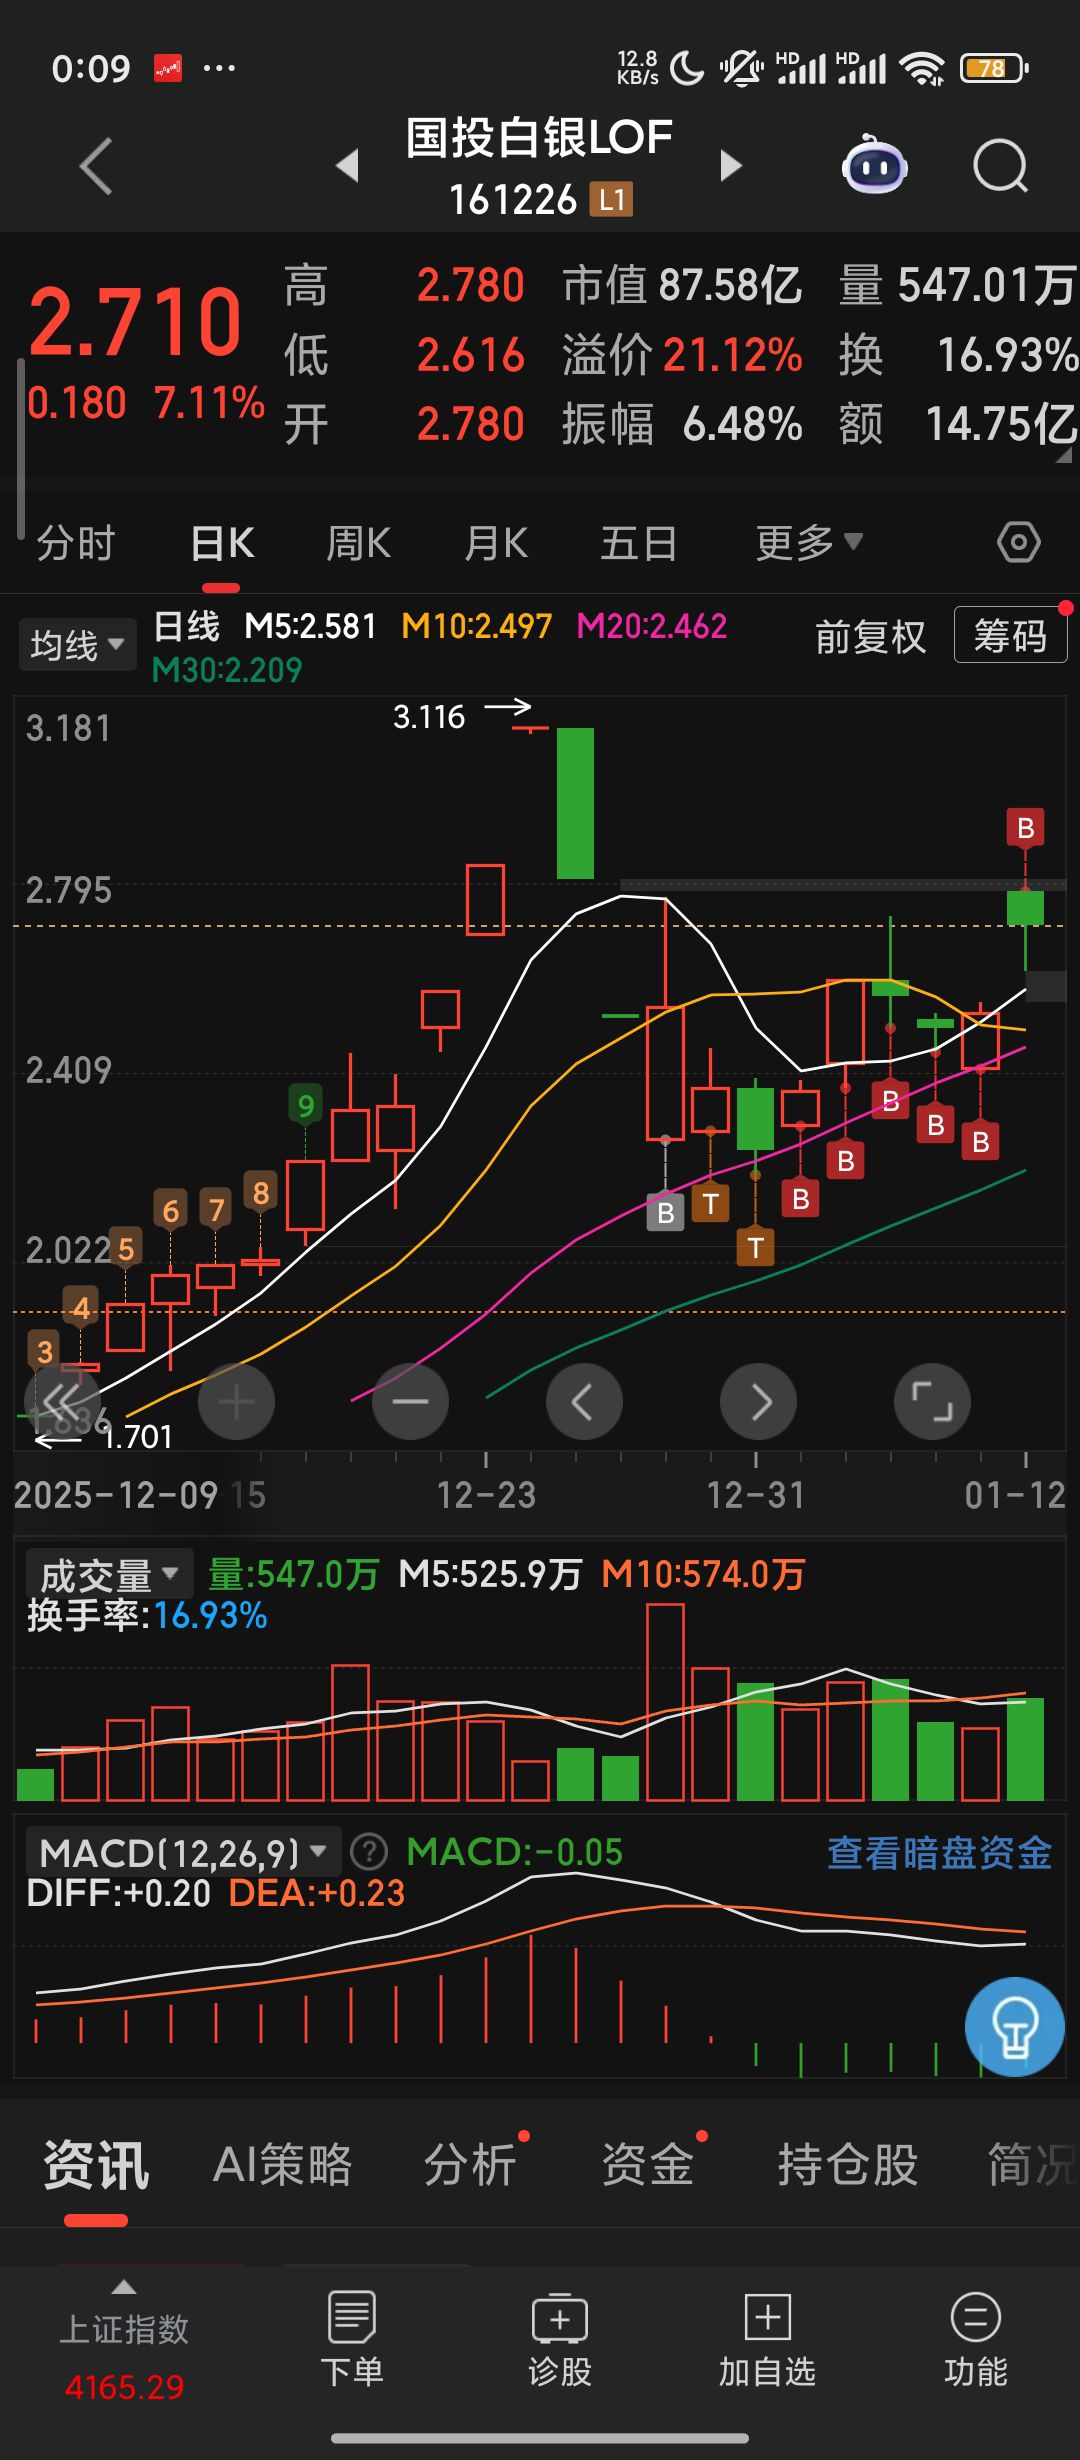Expand chart to fullscreen

click(x=932, y=1402)
